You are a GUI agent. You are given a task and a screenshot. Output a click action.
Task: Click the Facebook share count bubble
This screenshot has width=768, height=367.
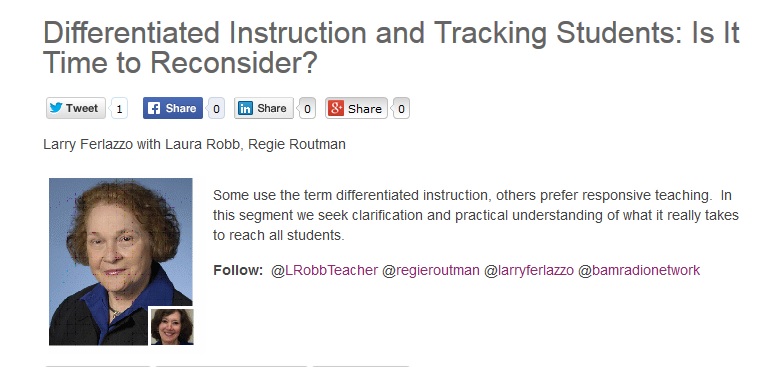click(x=216, y=109)
